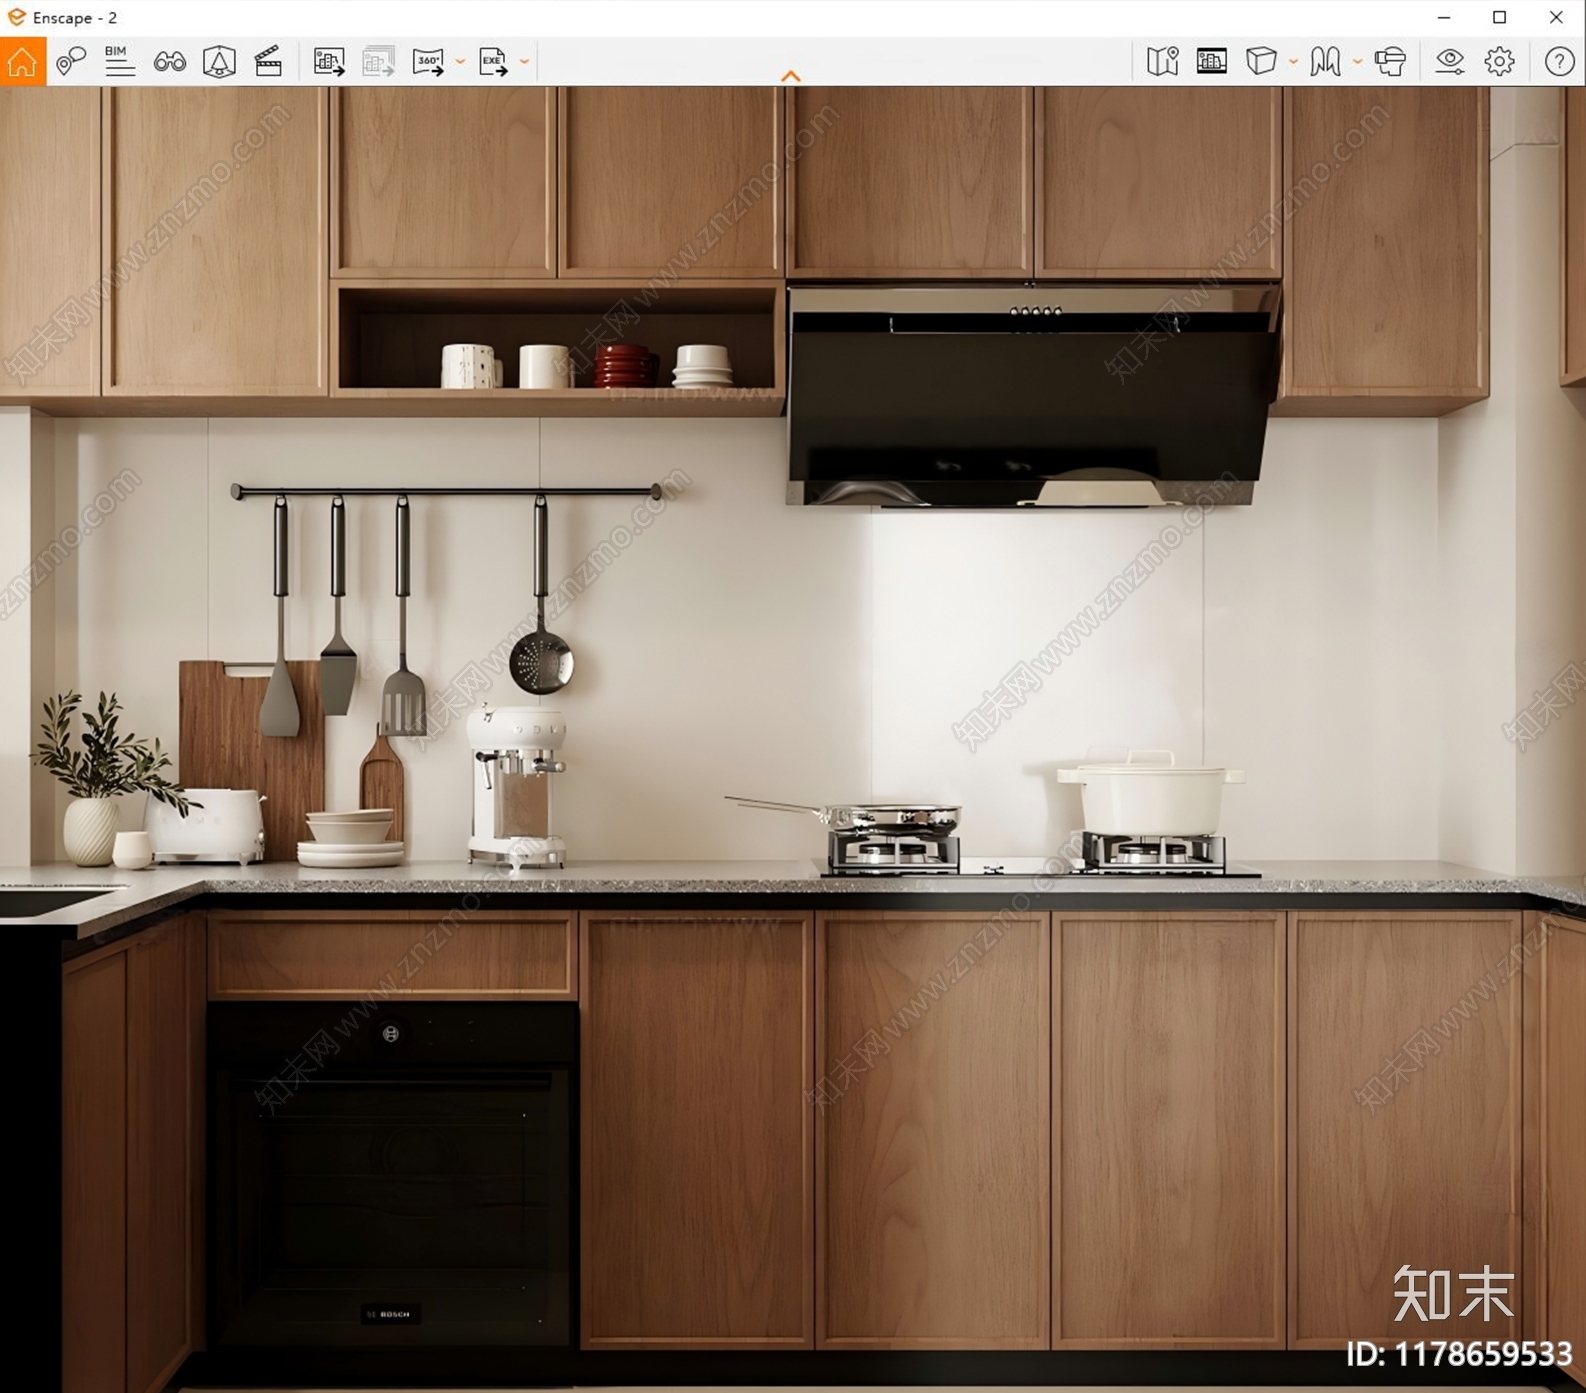Click the Screenshot export icon
Image resolution: width=1586 pixels, height=1393 pixels.
329,62
